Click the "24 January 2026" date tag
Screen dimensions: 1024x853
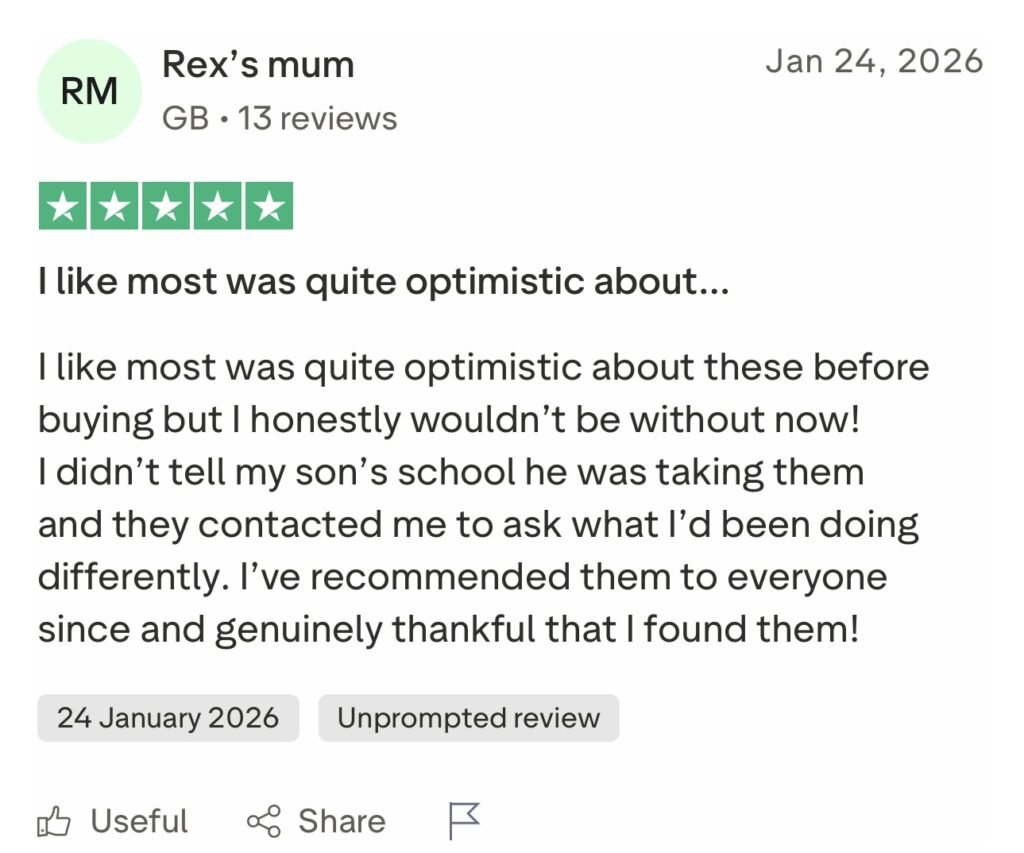click(168, 718)
